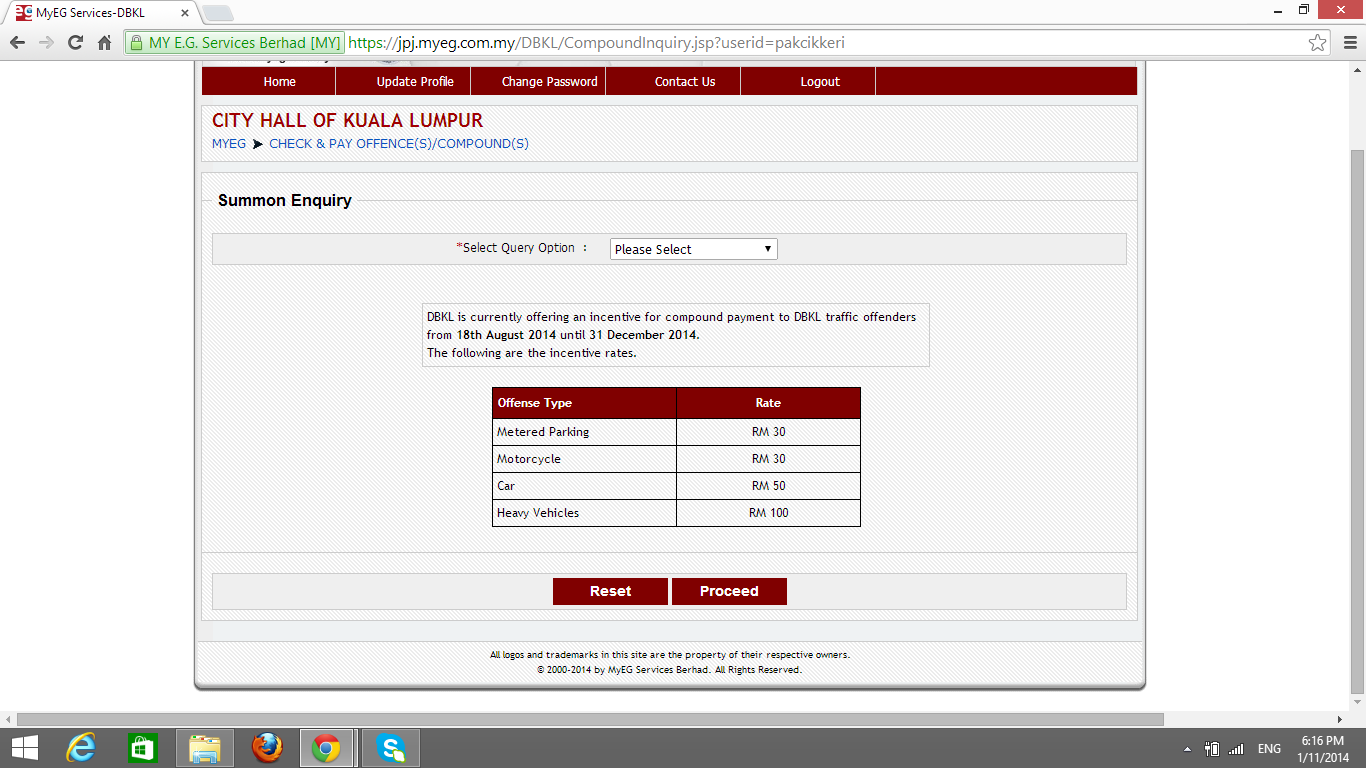The height and width of the screenshot is (768, 1366).
Task: Click the Summon Enquiry heading
Action: click(x=285, y=201)
